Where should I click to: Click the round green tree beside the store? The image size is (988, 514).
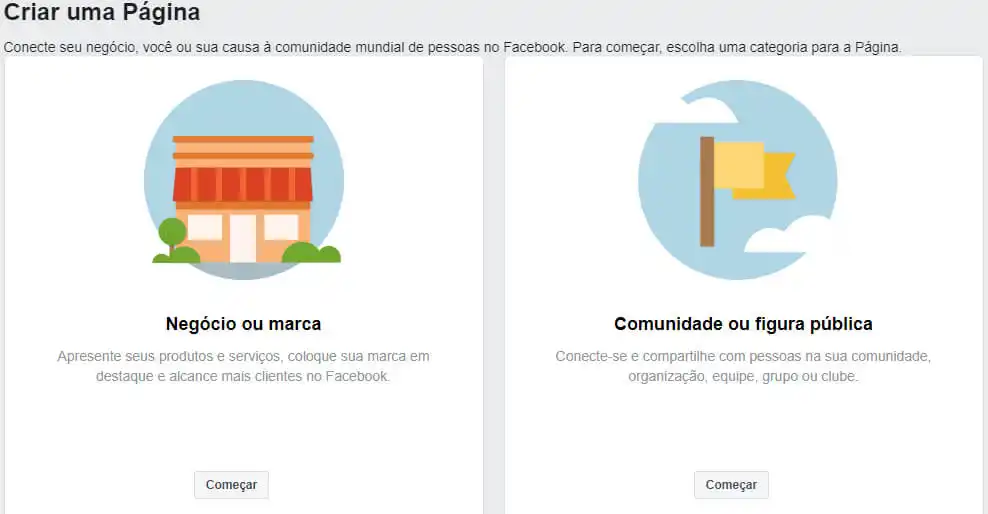point(171,232)
